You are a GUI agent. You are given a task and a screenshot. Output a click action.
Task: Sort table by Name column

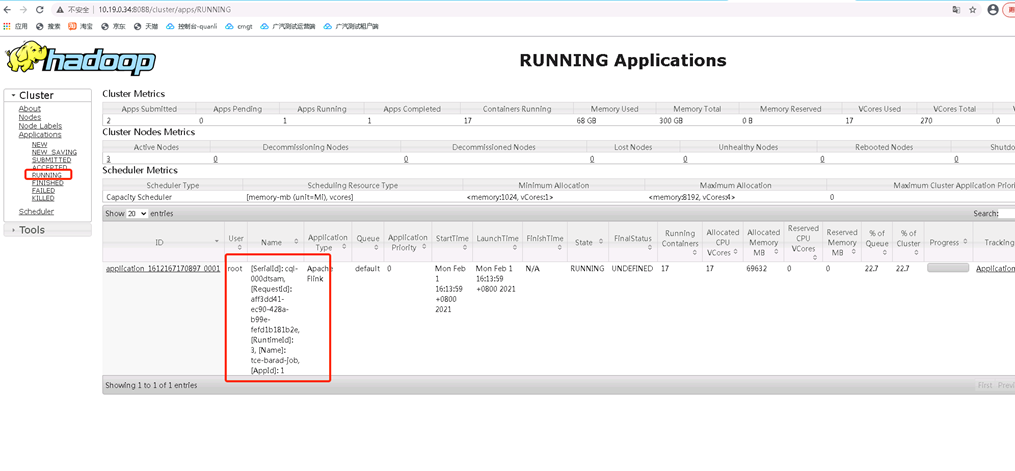(276, 242)
